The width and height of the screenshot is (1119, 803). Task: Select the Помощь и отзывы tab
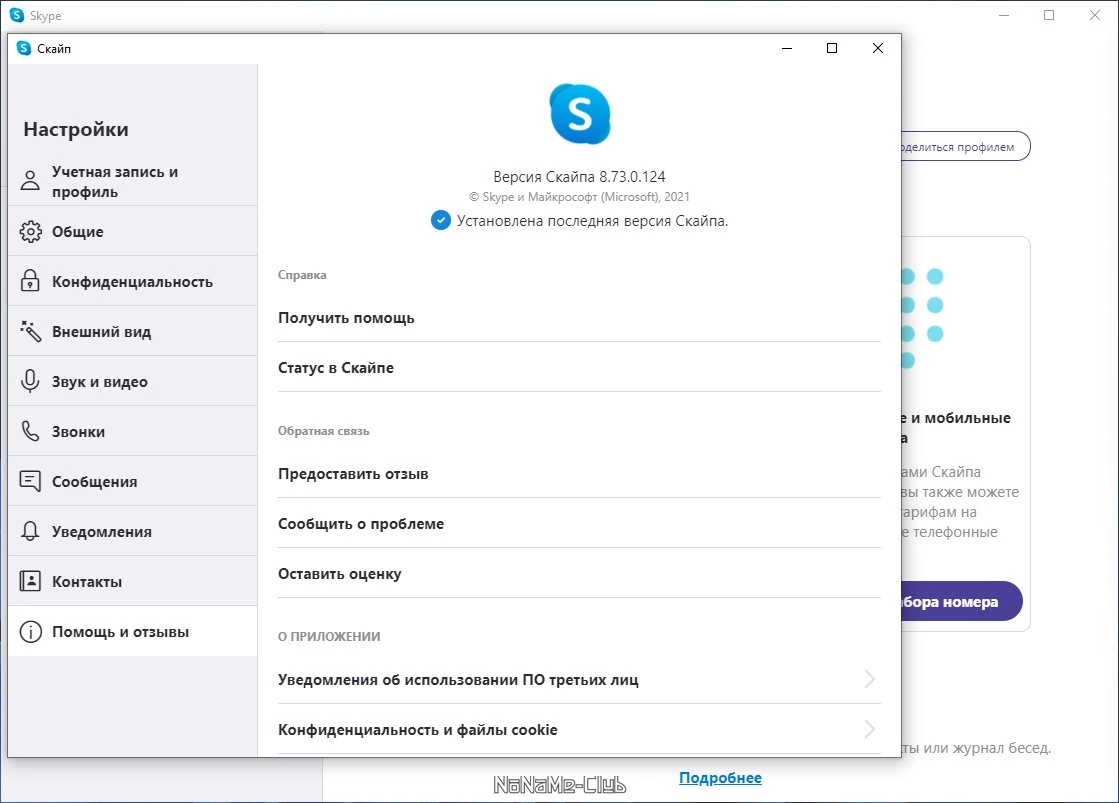click(133, 631)
